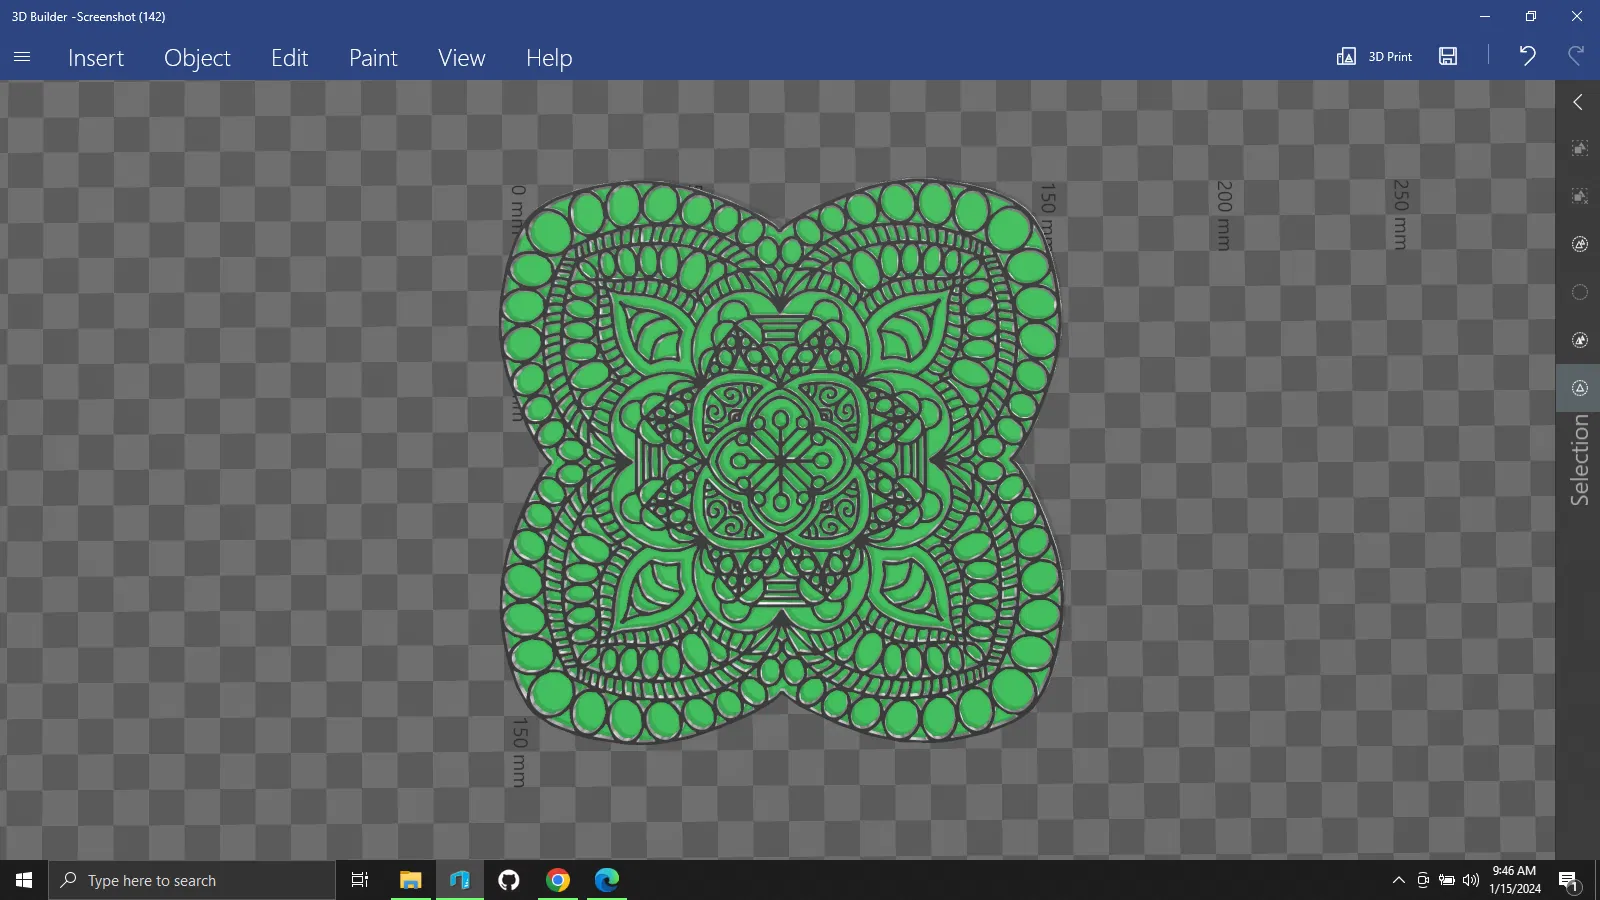Click the 3D Print button
1600x900 pixels.
1374,57
